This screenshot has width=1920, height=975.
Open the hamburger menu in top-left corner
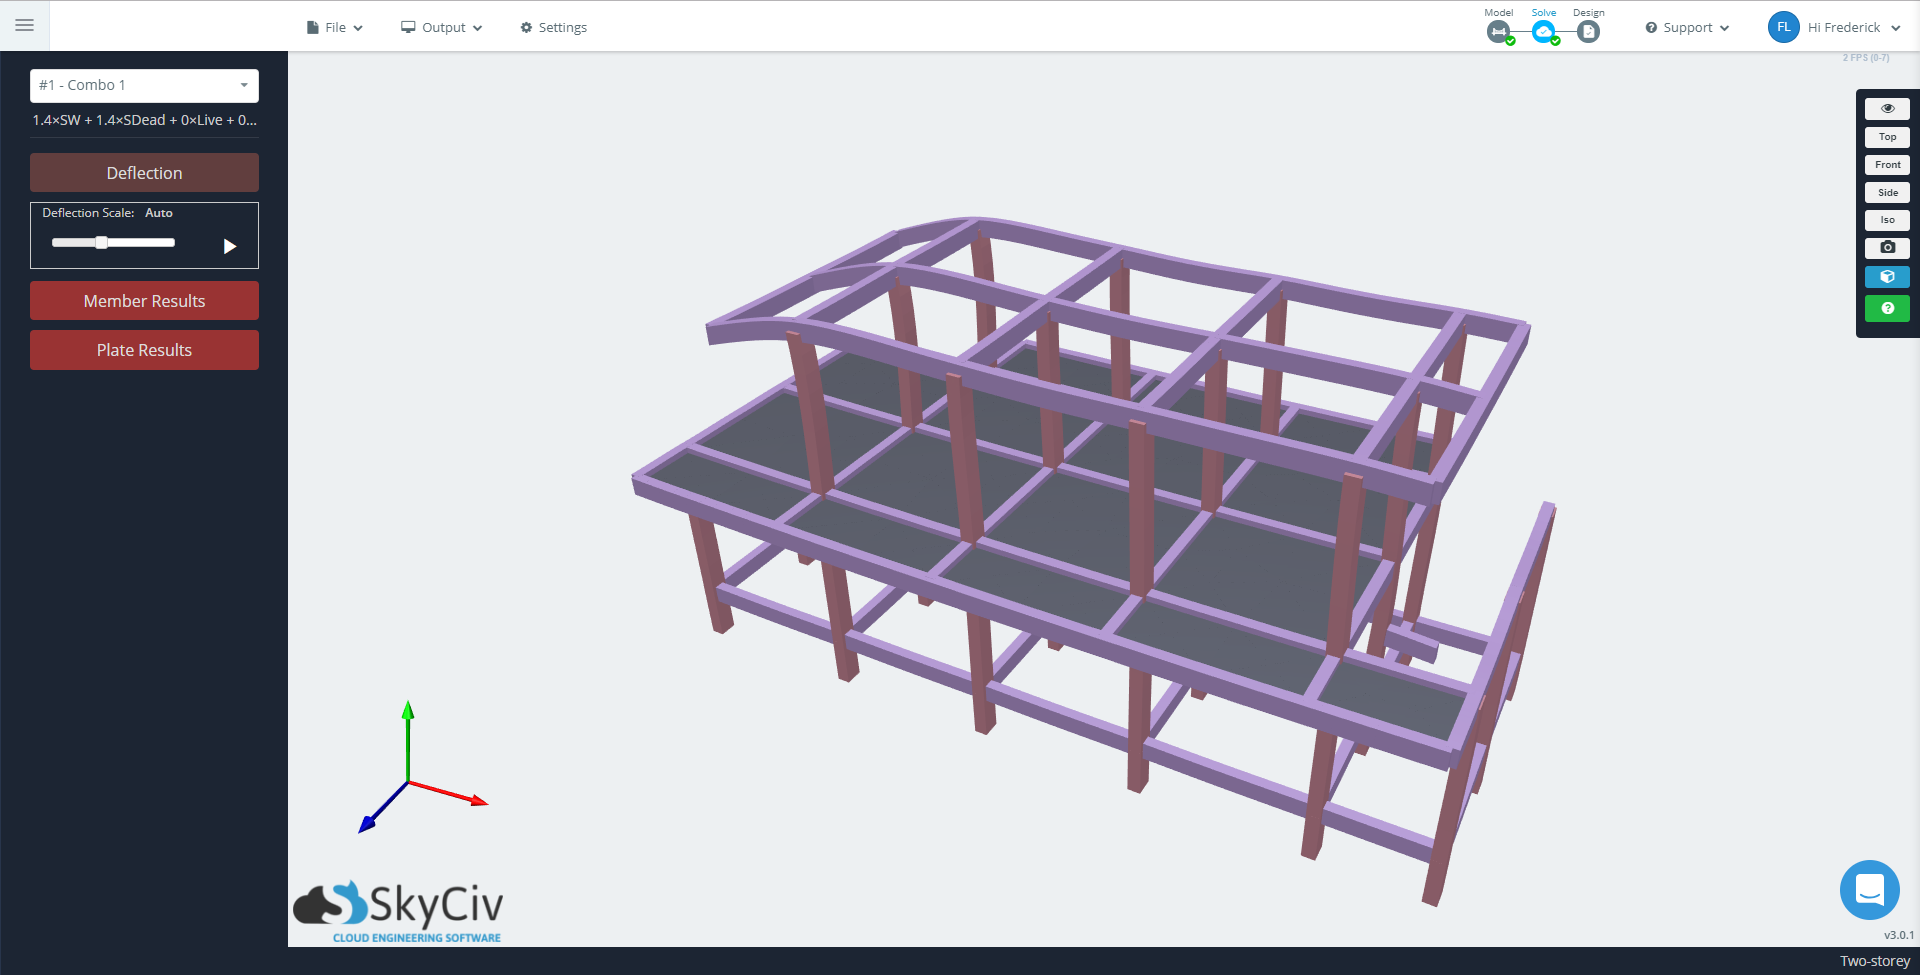[x=24, y=26]
